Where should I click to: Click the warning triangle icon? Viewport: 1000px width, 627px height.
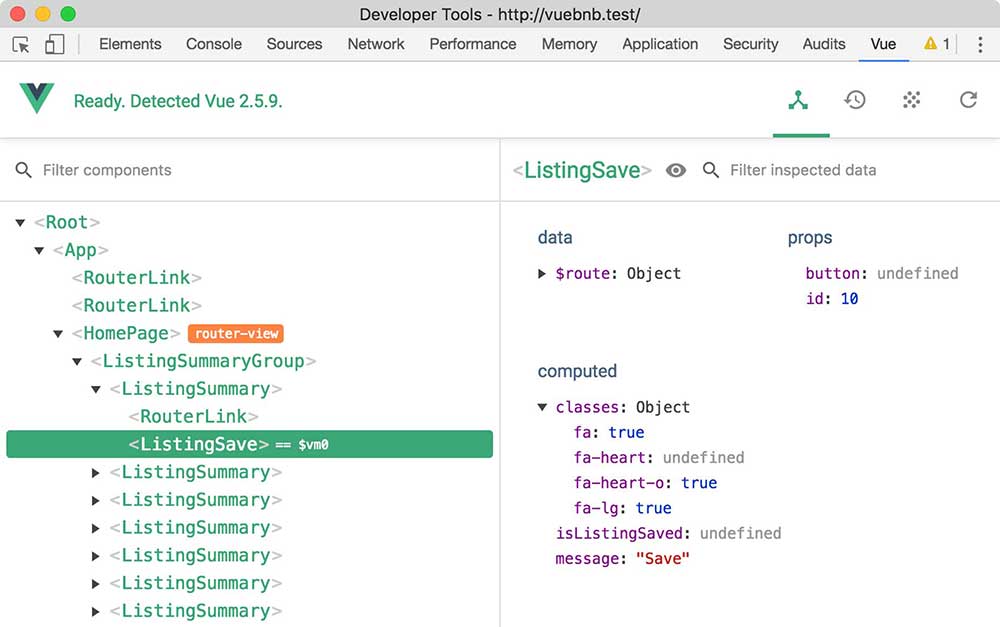coord(930,43)
